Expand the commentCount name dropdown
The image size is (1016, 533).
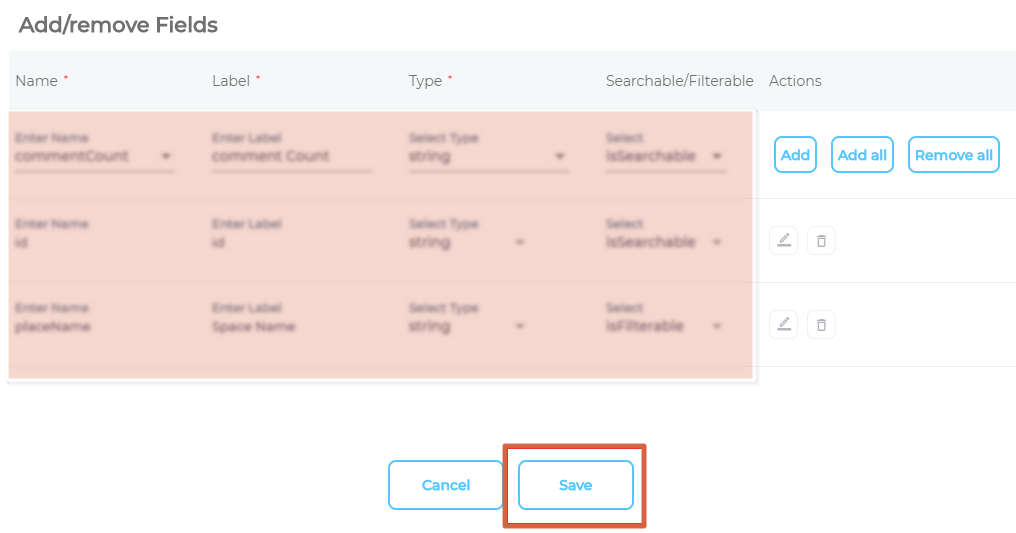tap(166, 157)
